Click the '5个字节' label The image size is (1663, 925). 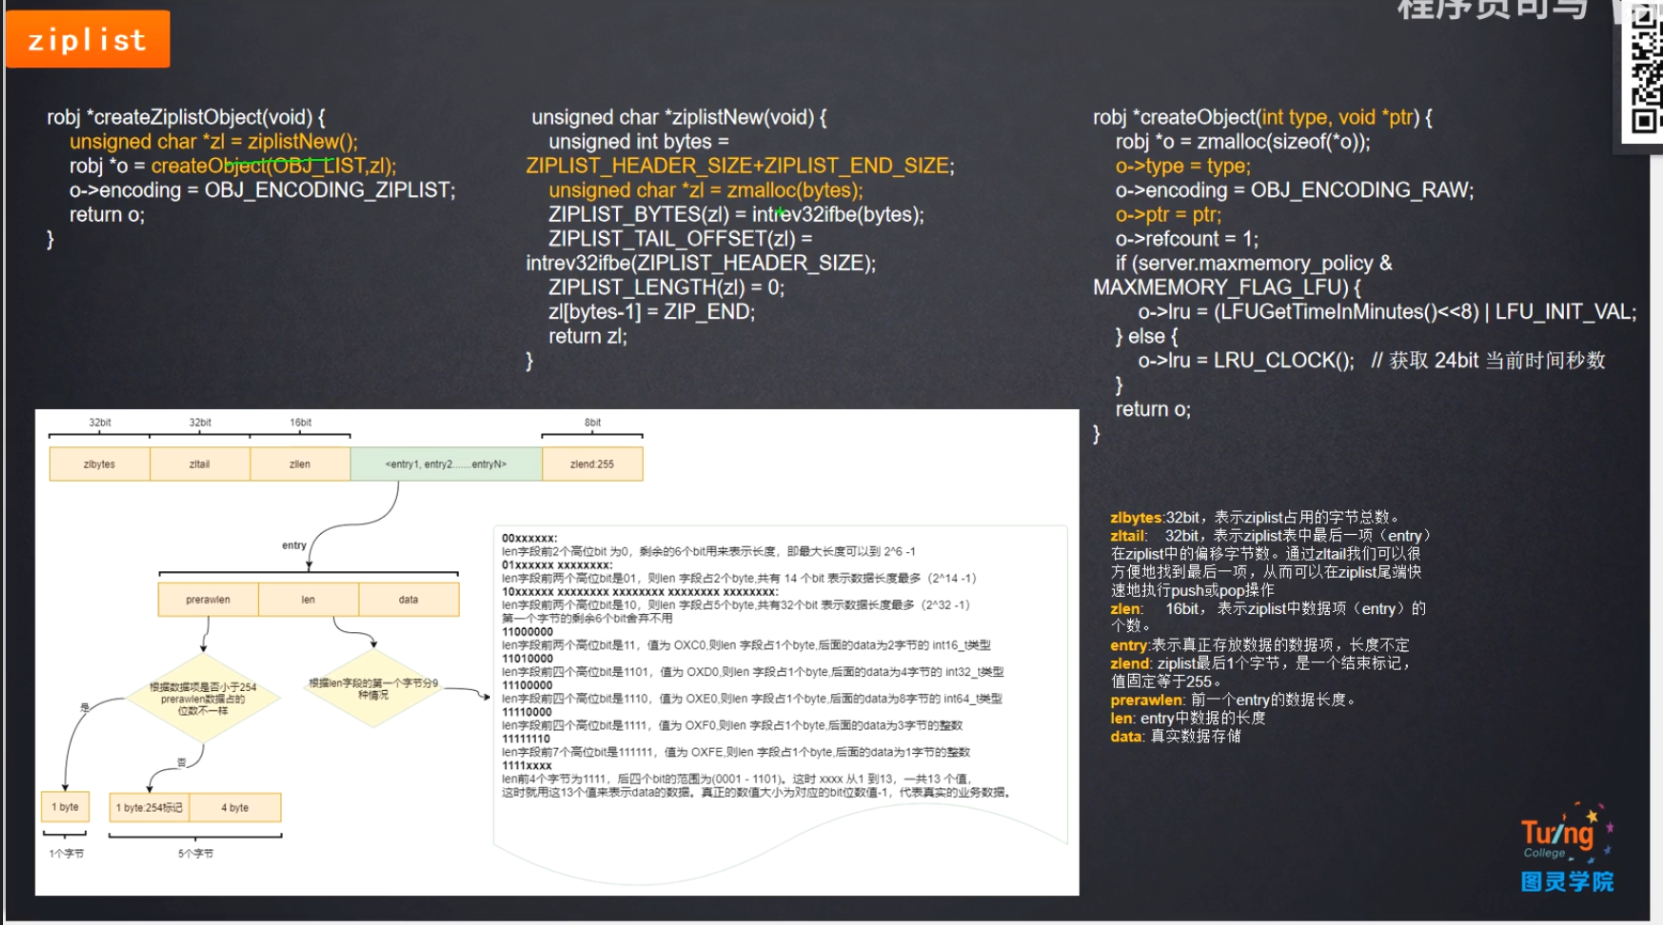[x=196, y=854]
